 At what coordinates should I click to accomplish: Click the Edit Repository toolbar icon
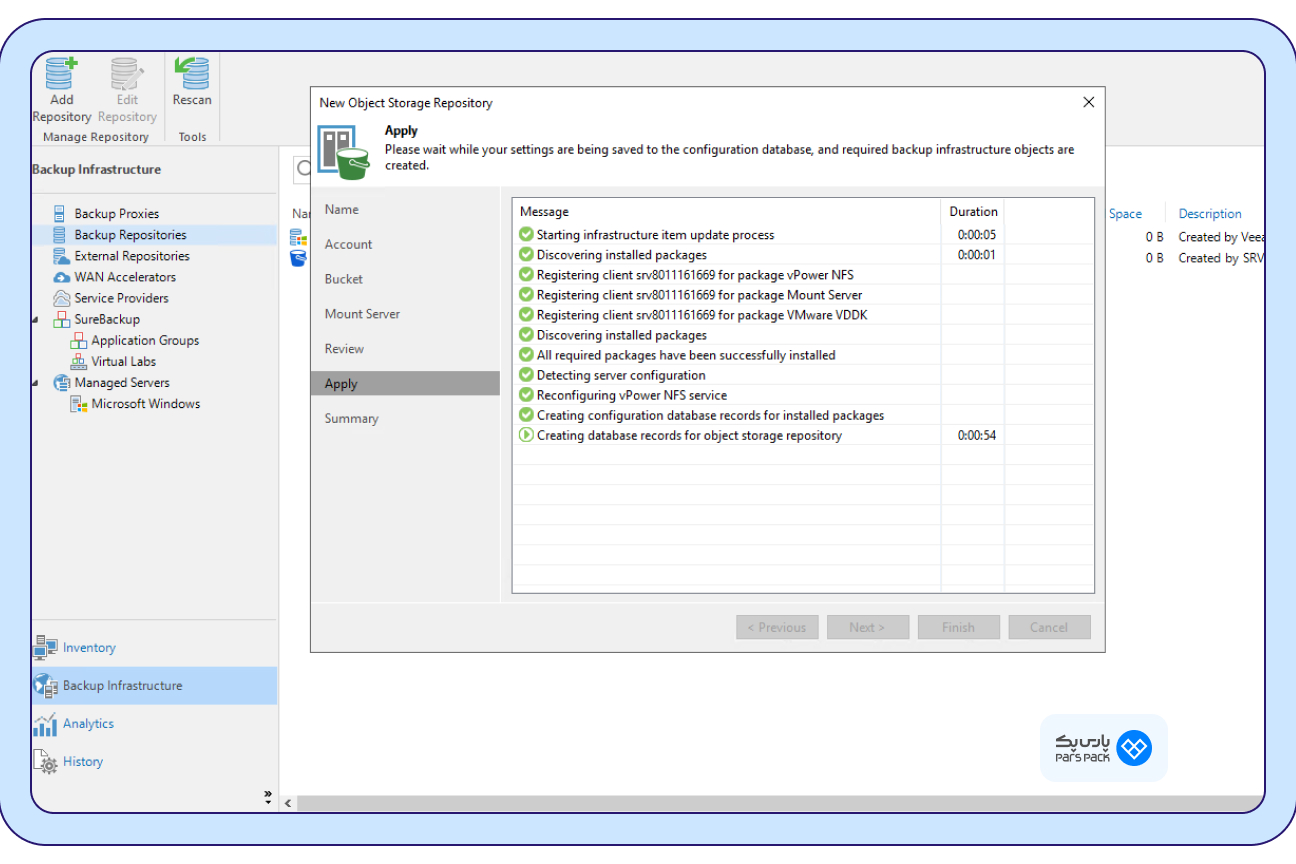tap(127, 73)
